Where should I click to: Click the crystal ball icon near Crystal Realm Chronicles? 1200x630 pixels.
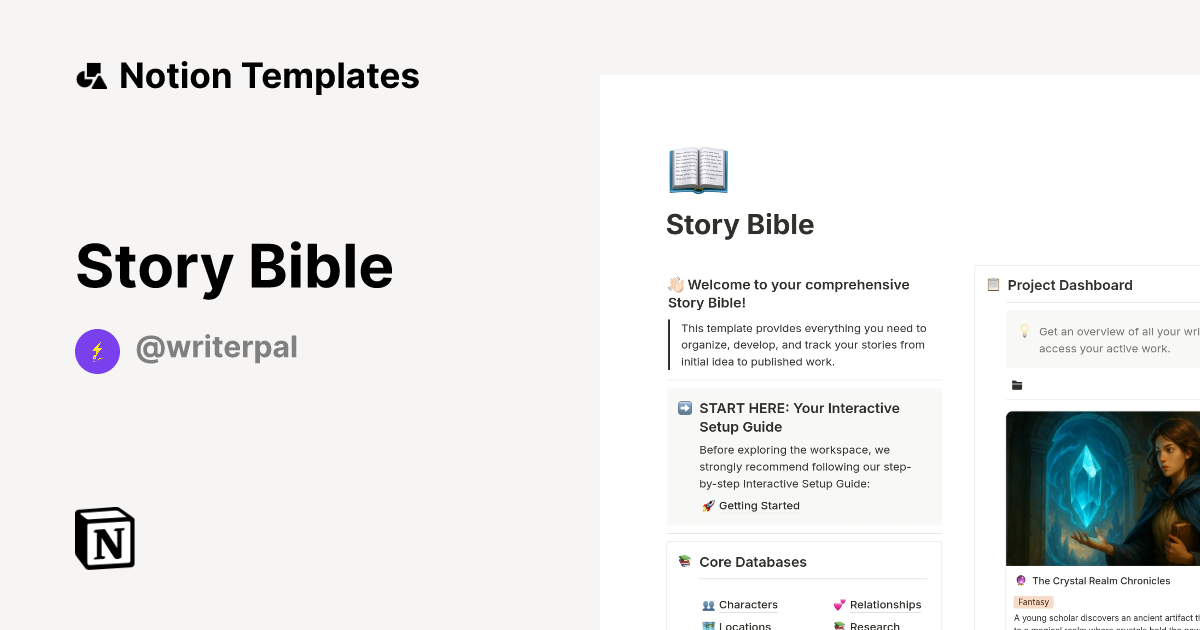[x=1021, y=580]
